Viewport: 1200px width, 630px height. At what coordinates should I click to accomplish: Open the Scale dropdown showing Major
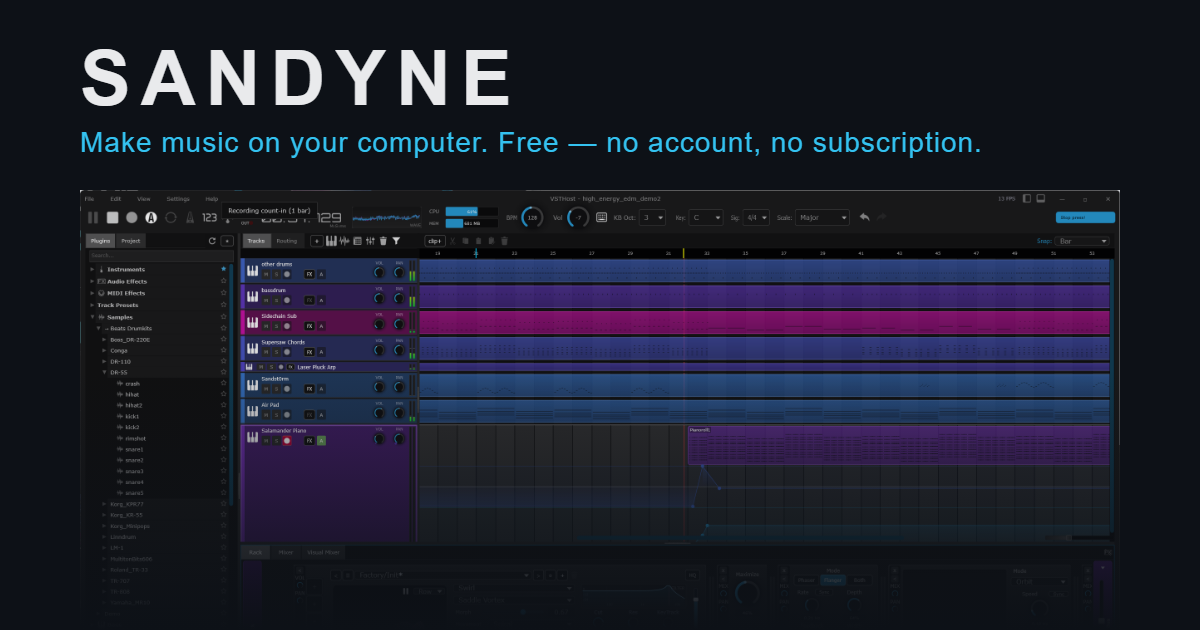(x=822, y=217)
